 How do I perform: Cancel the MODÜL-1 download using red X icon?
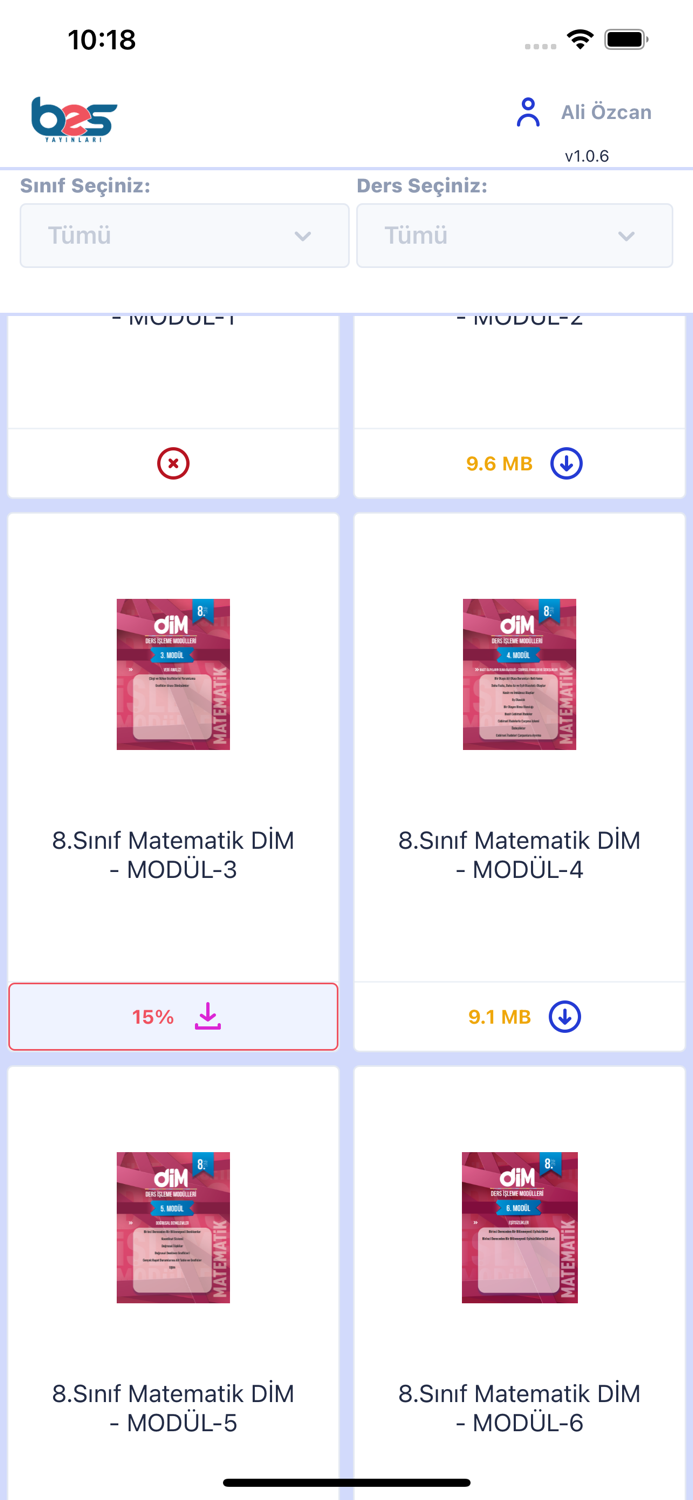point(173,464)
